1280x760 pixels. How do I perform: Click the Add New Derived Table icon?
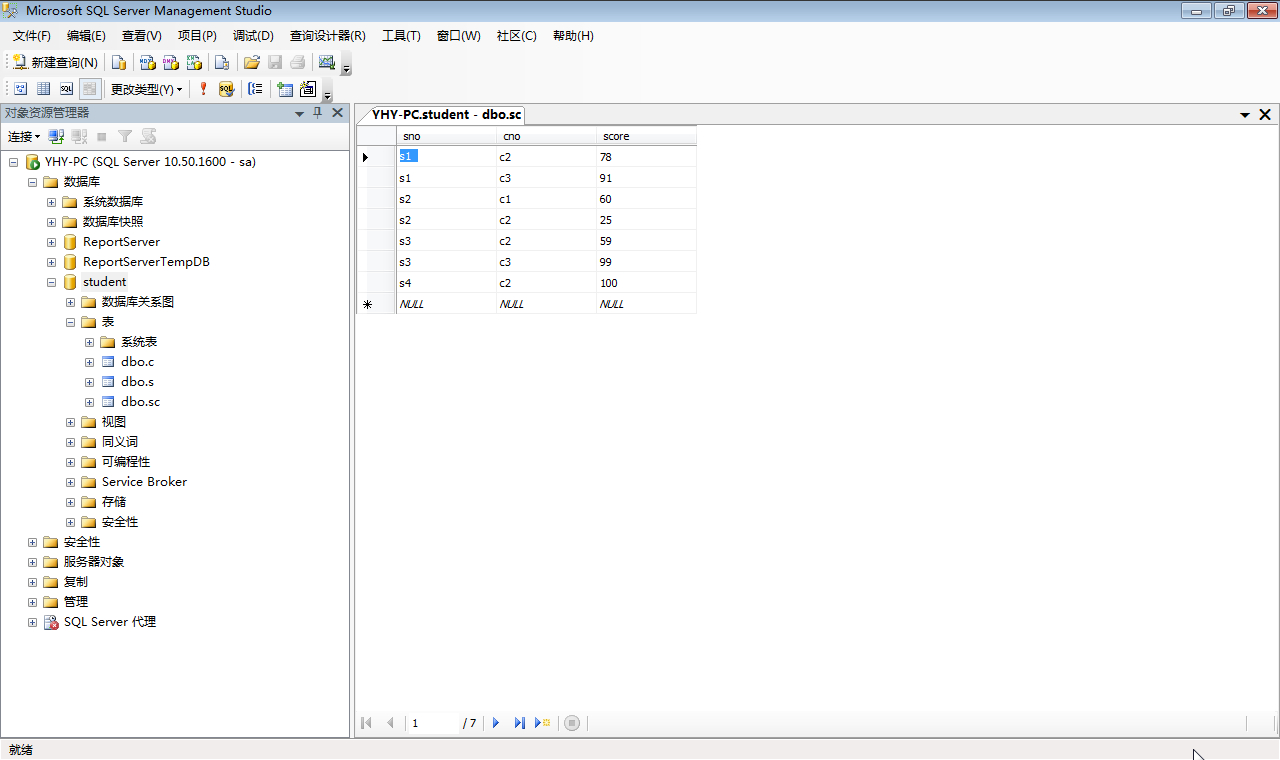308,89
